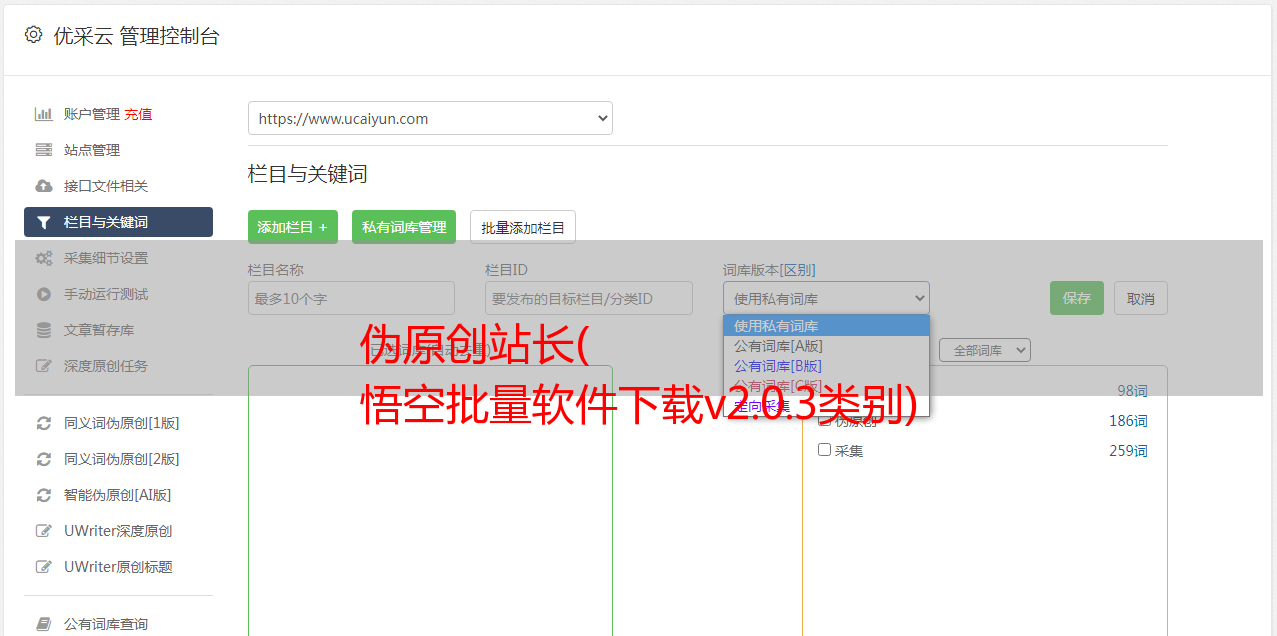
Task: Click the play icon for 手动运行测试
Action: pyautogui.click(x=44, y=294)
